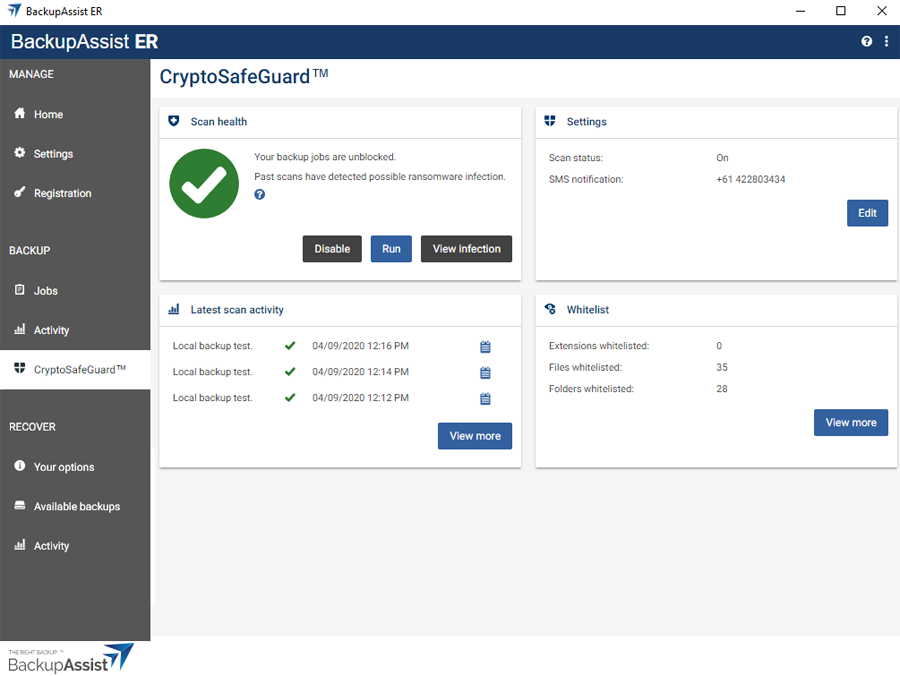Open the help question mark in header
900x676 pixels.
[x=866, y=41]
